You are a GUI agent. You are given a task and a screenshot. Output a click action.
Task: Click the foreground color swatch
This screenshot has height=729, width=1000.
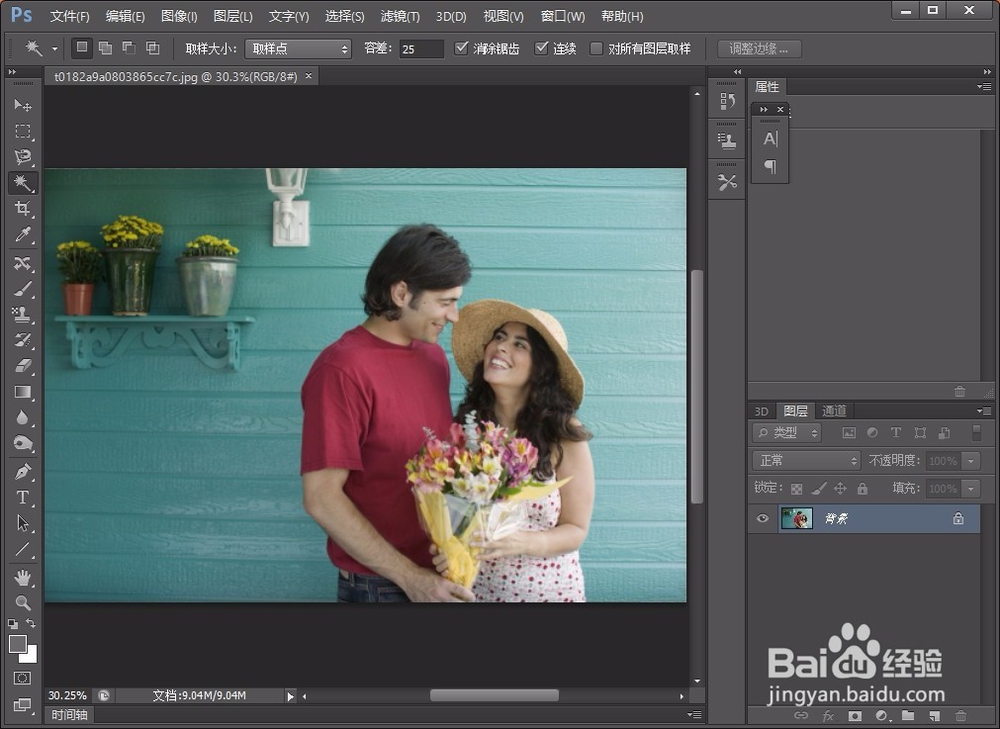[x=17, y=644]
